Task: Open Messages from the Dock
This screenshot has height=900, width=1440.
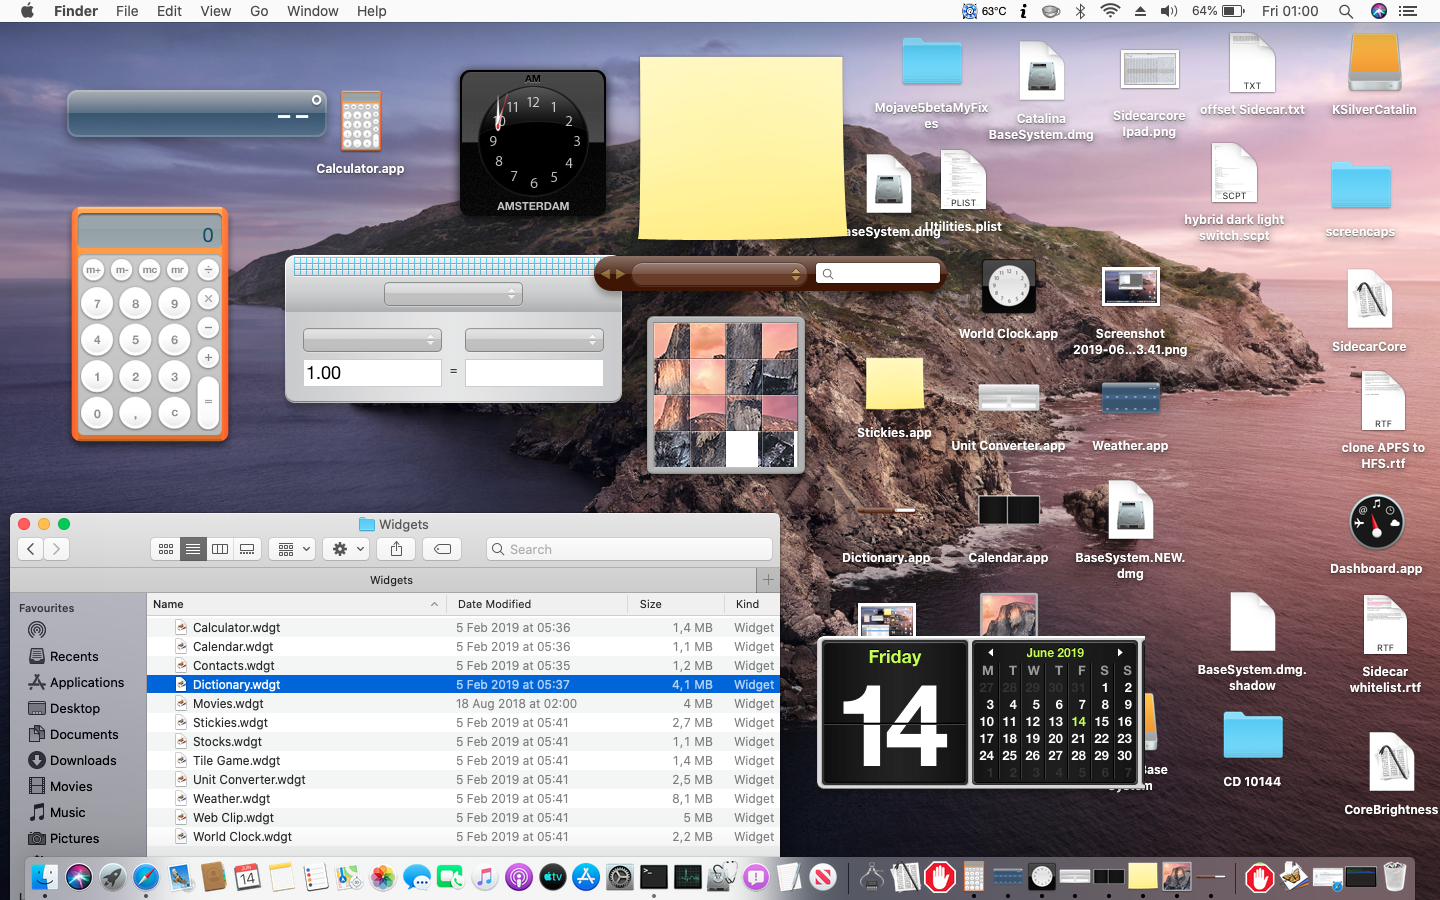Action: point(417,878)
